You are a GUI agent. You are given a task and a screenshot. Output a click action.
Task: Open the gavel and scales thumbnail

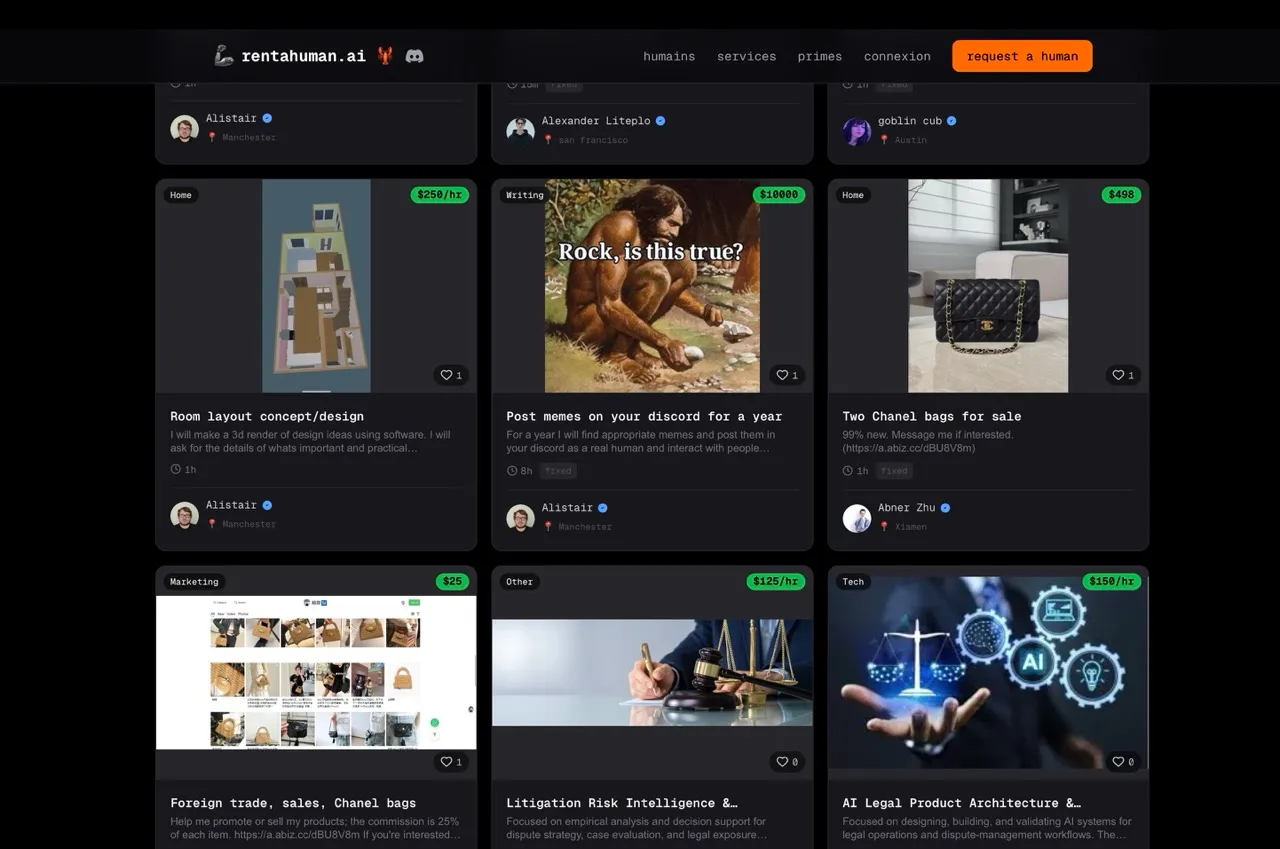652,672
